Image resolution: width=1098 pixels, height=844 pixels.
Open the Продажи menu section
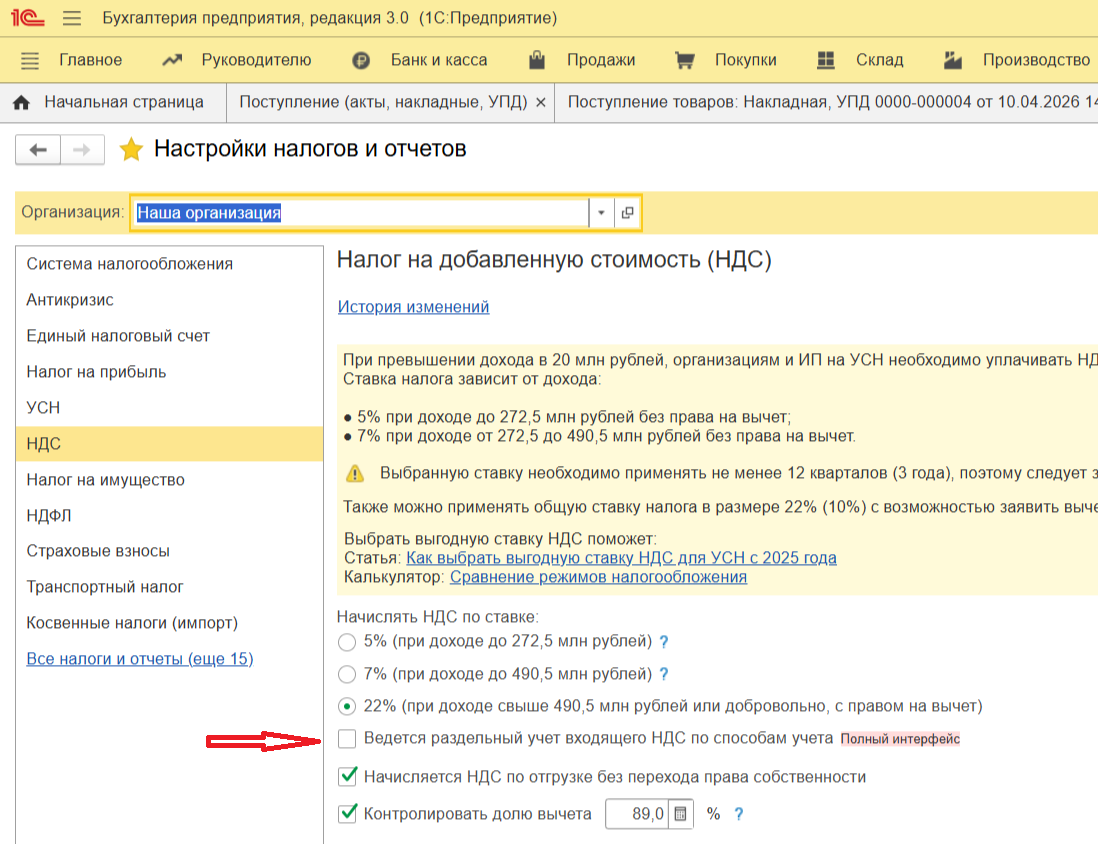coord(601,60)
